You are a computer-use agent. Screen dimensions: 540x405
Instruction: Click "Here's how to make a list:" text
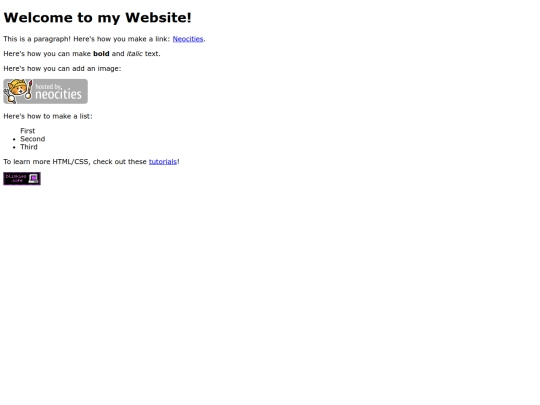pos(48,116)
